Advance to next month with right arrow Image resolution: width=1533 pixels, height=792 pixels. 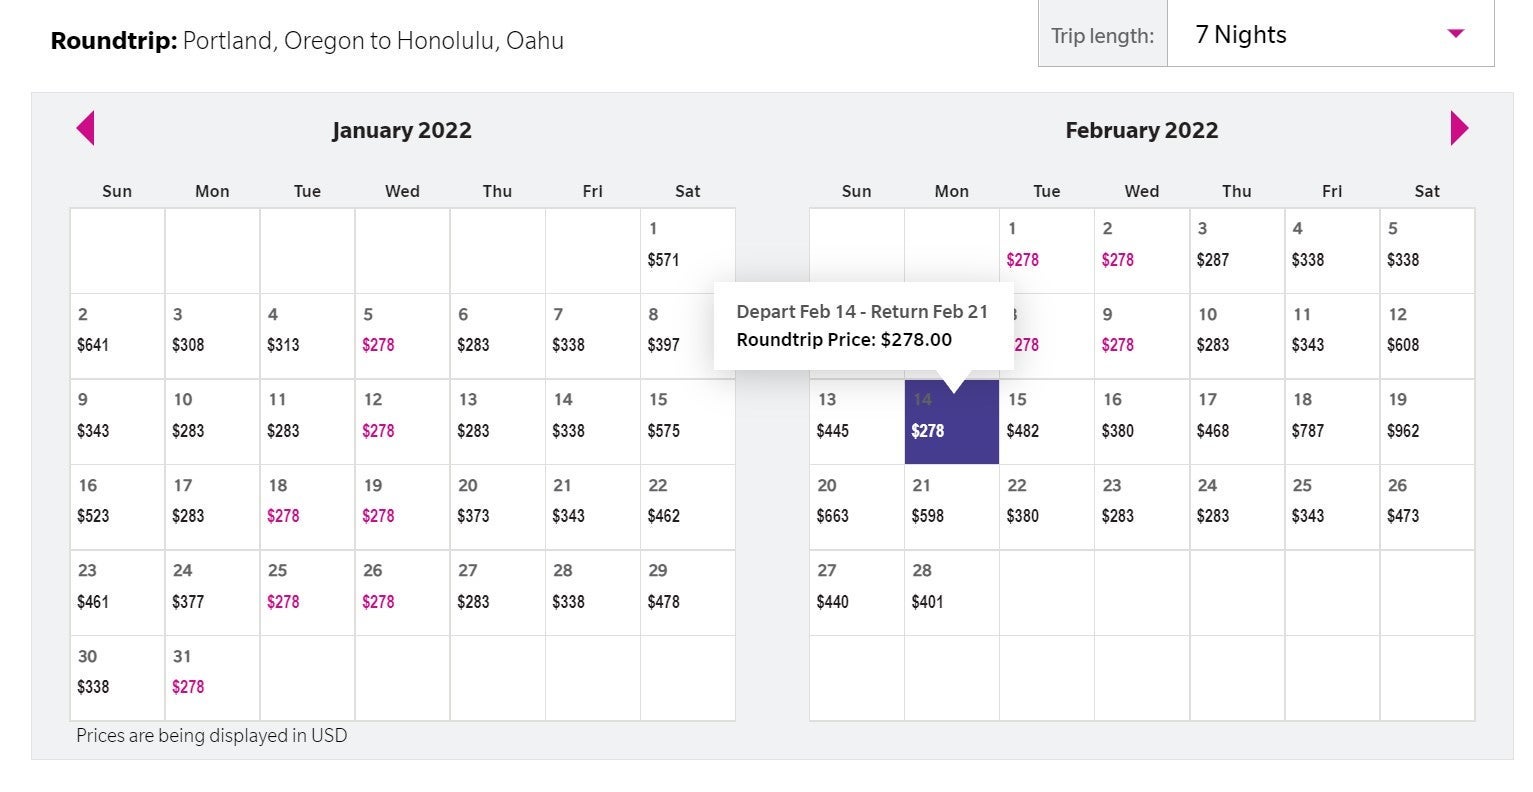1459,128
